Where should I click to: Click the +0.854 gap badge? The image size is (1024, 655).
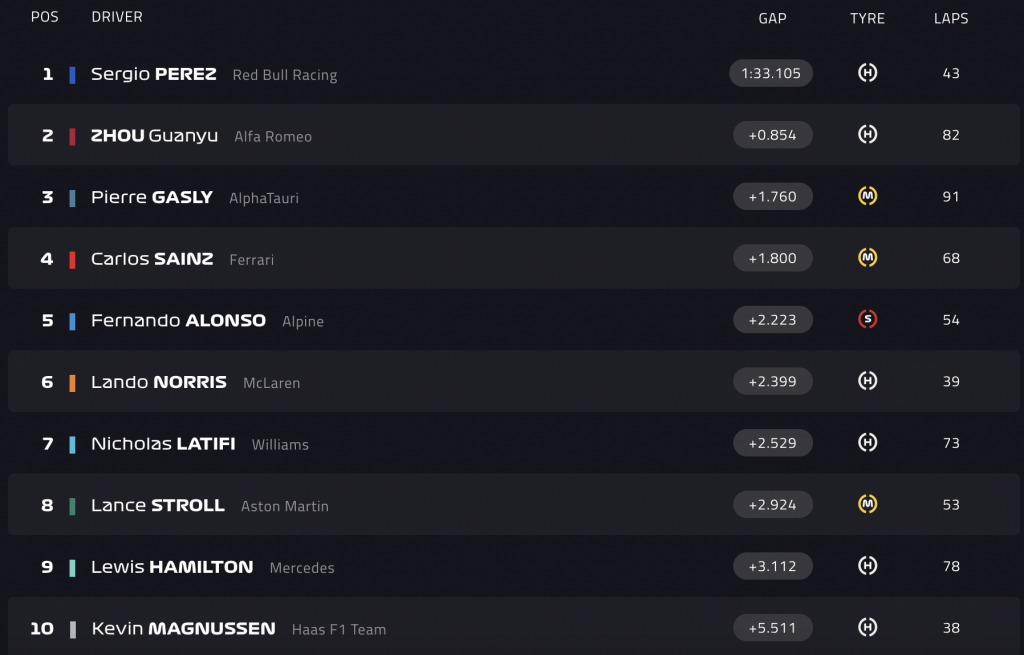tap(772, 135)
